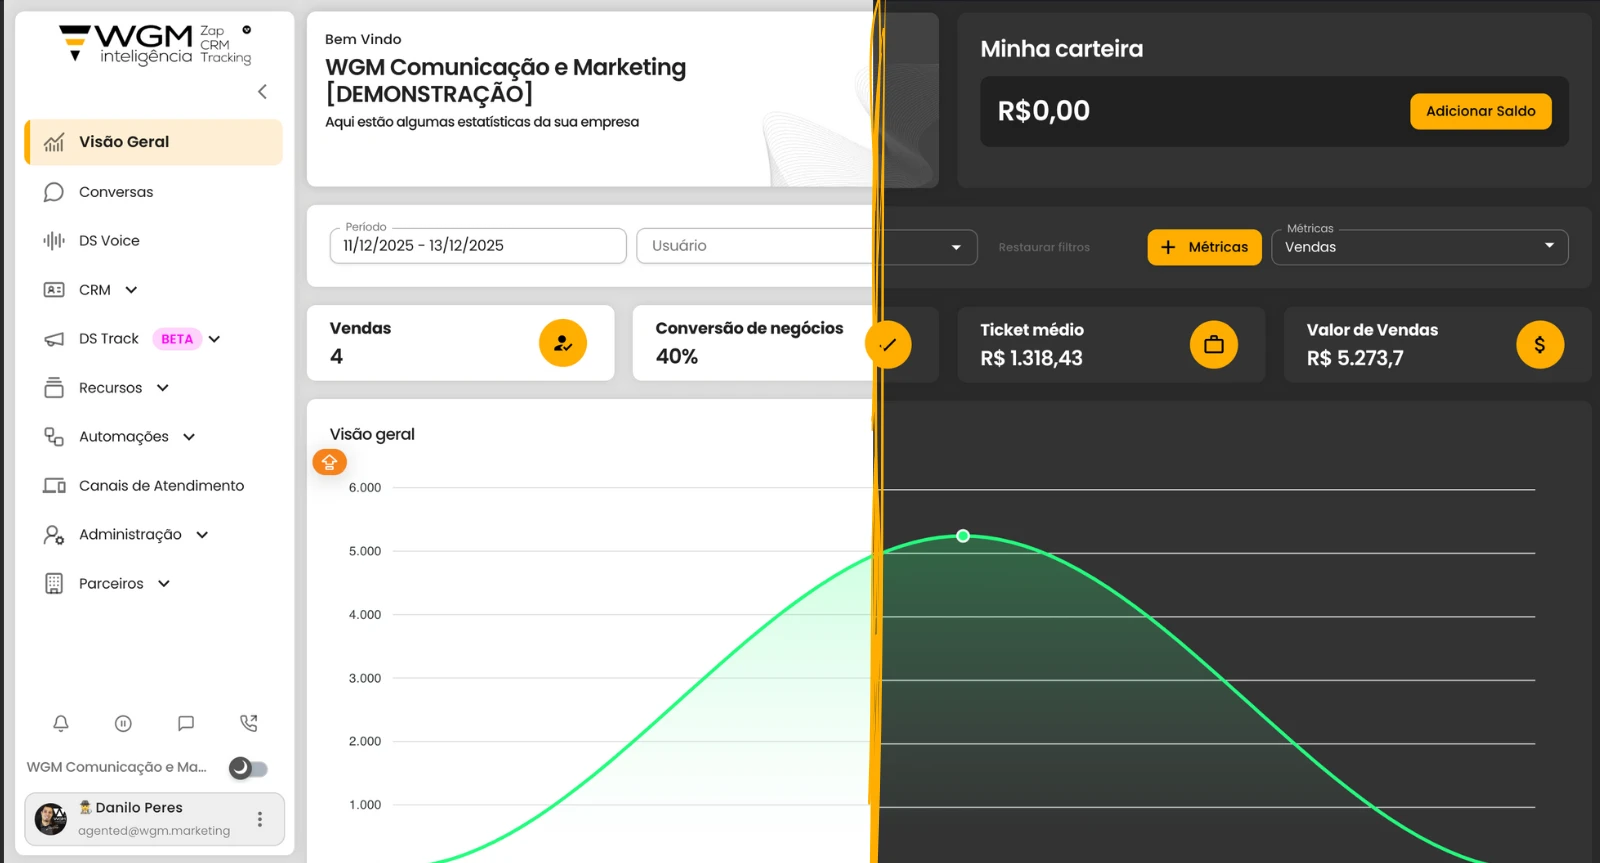The image size is (1600, 863).
Task: Click the notification bell icon
Action: click(61, 723)
